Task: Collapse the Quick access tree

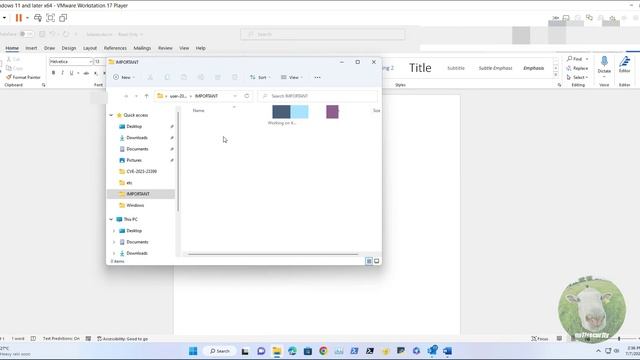Action: click(x=111, y=115)
